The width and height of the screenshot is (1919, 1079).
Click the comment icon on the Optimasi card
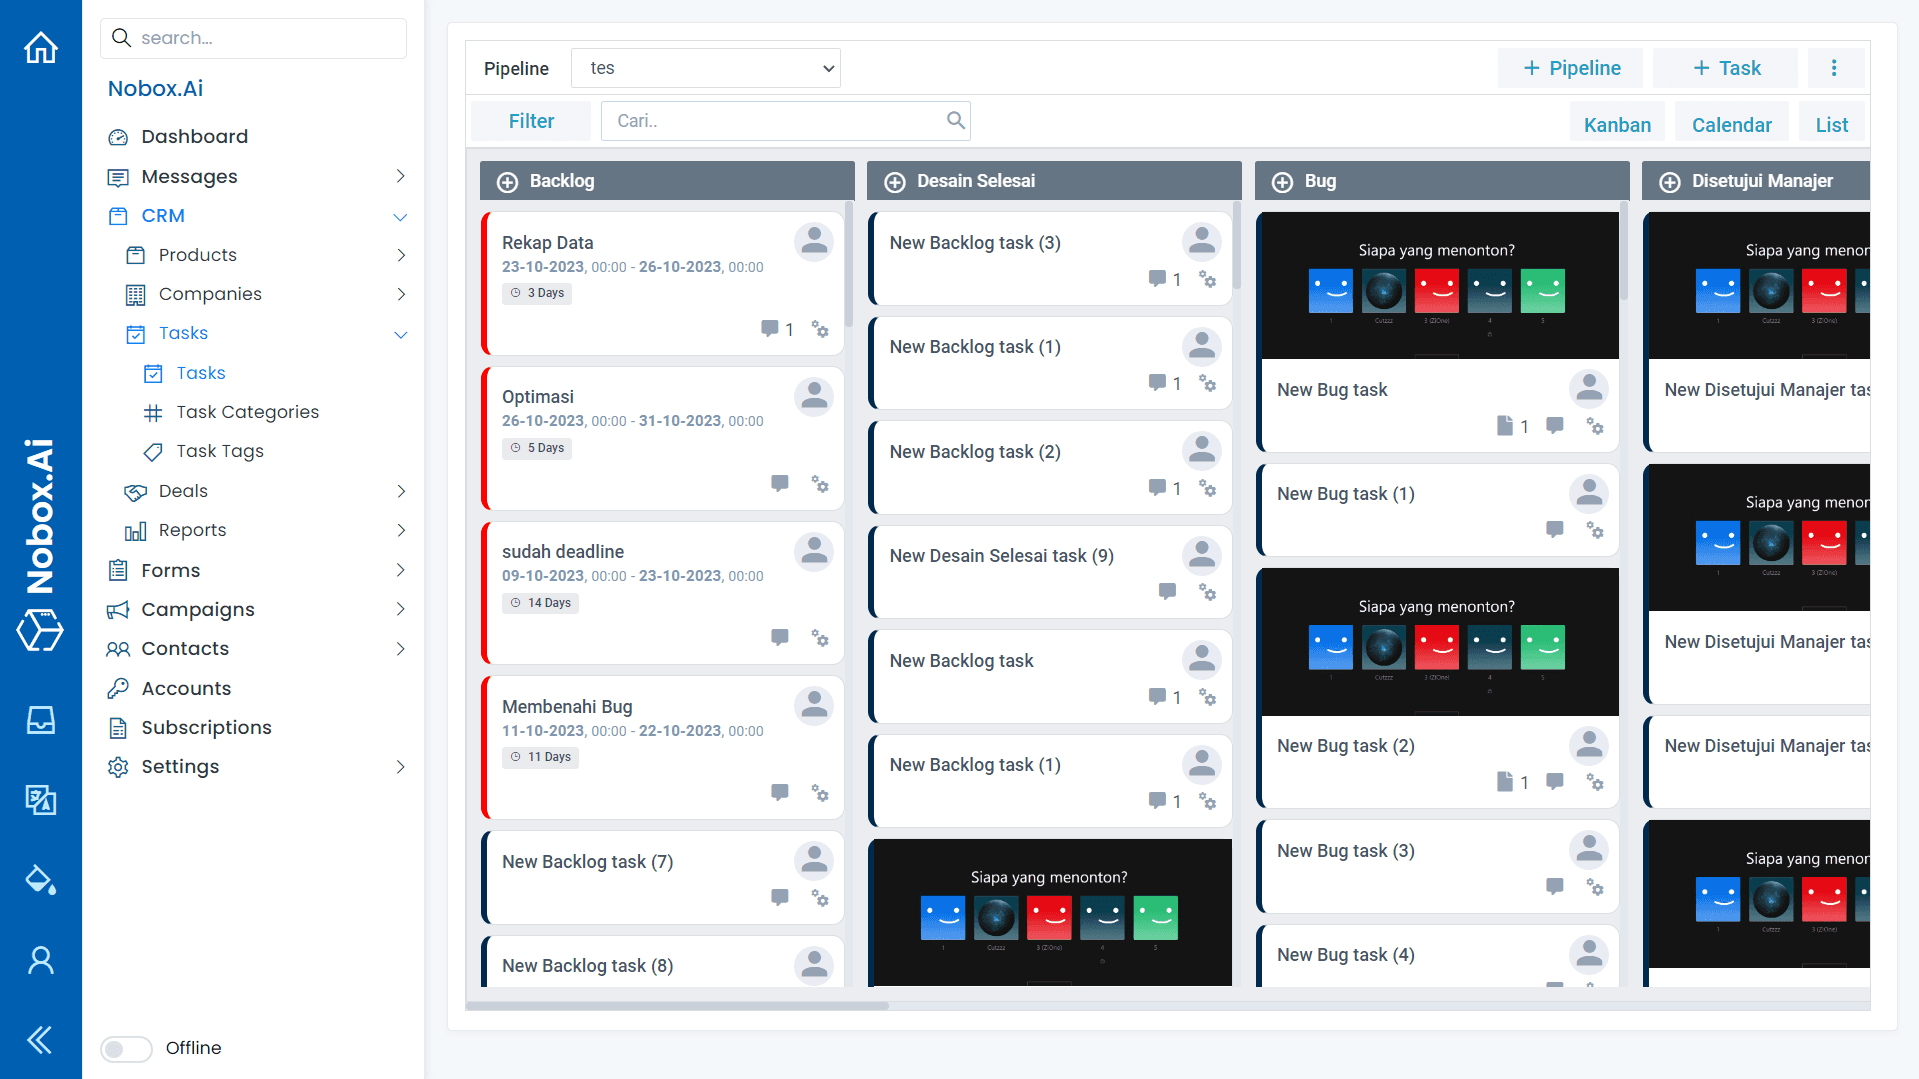click(x=780, y=484)
